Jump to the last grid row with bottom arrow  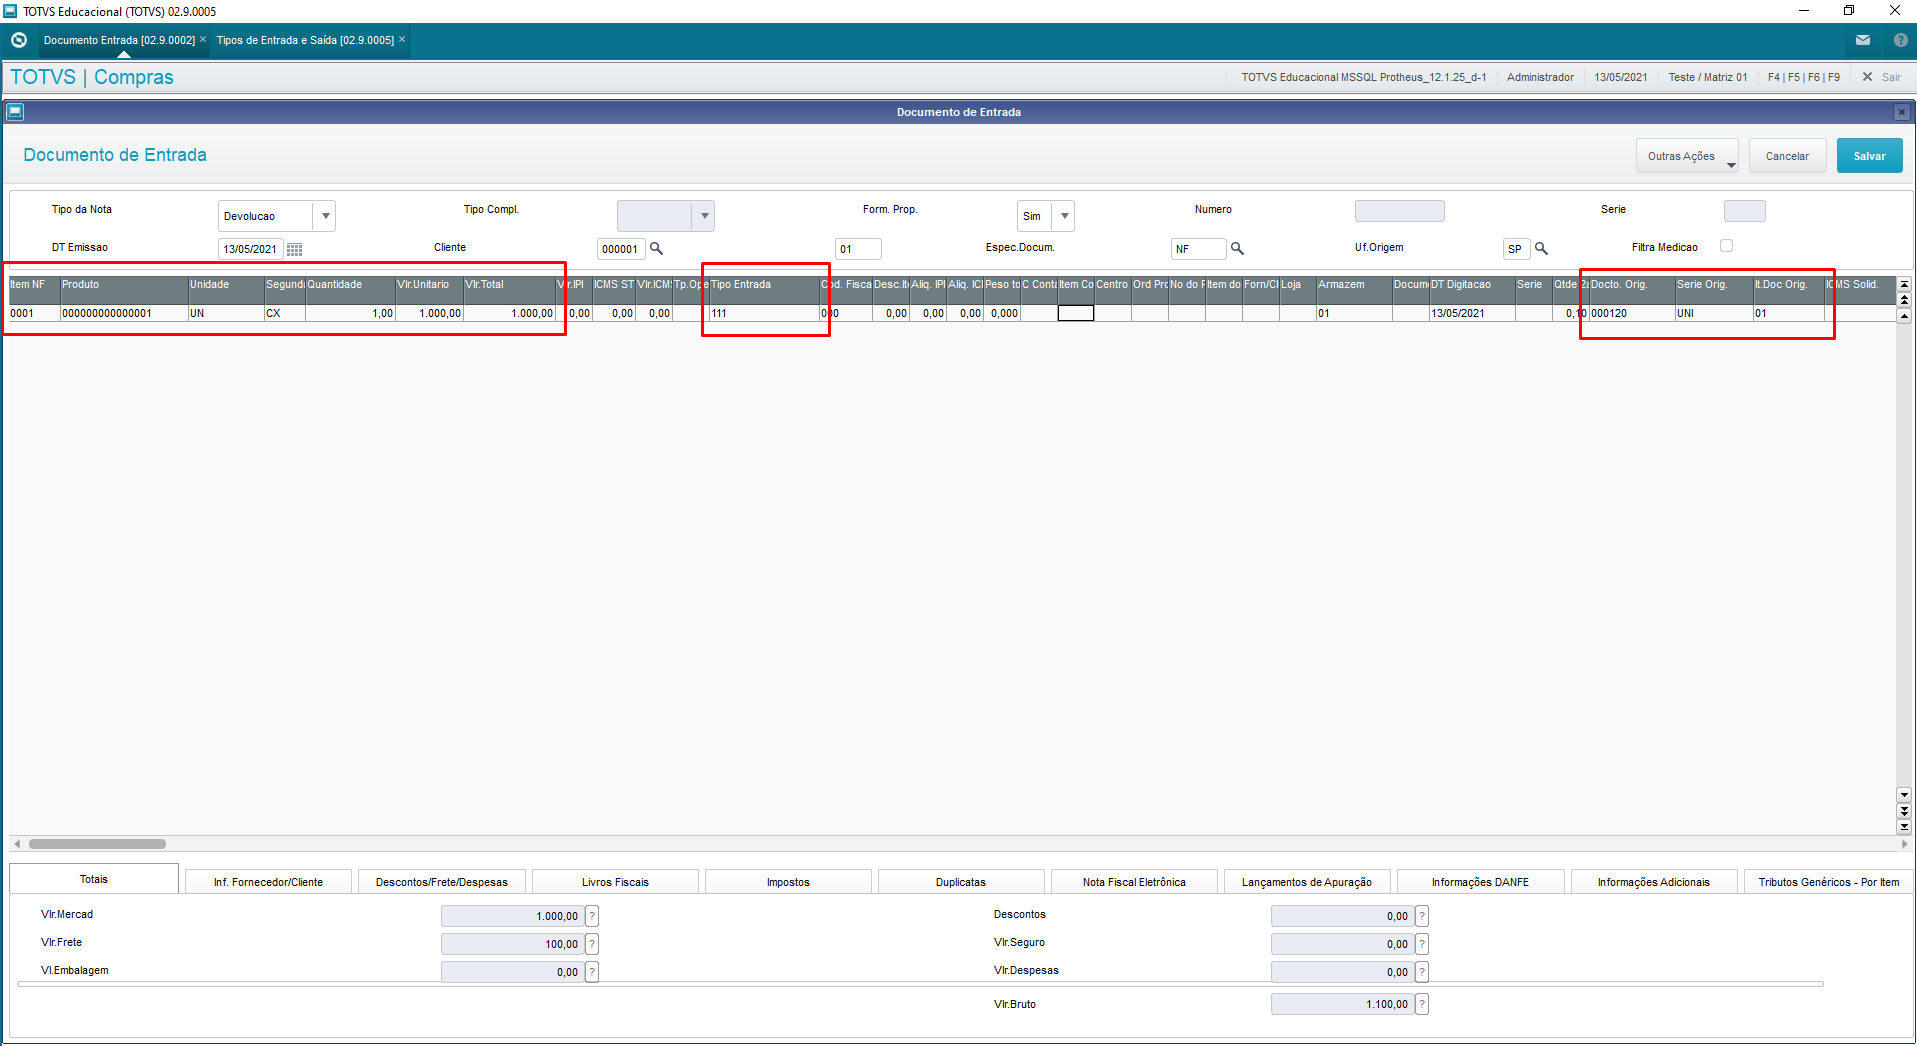(1904, 827)
